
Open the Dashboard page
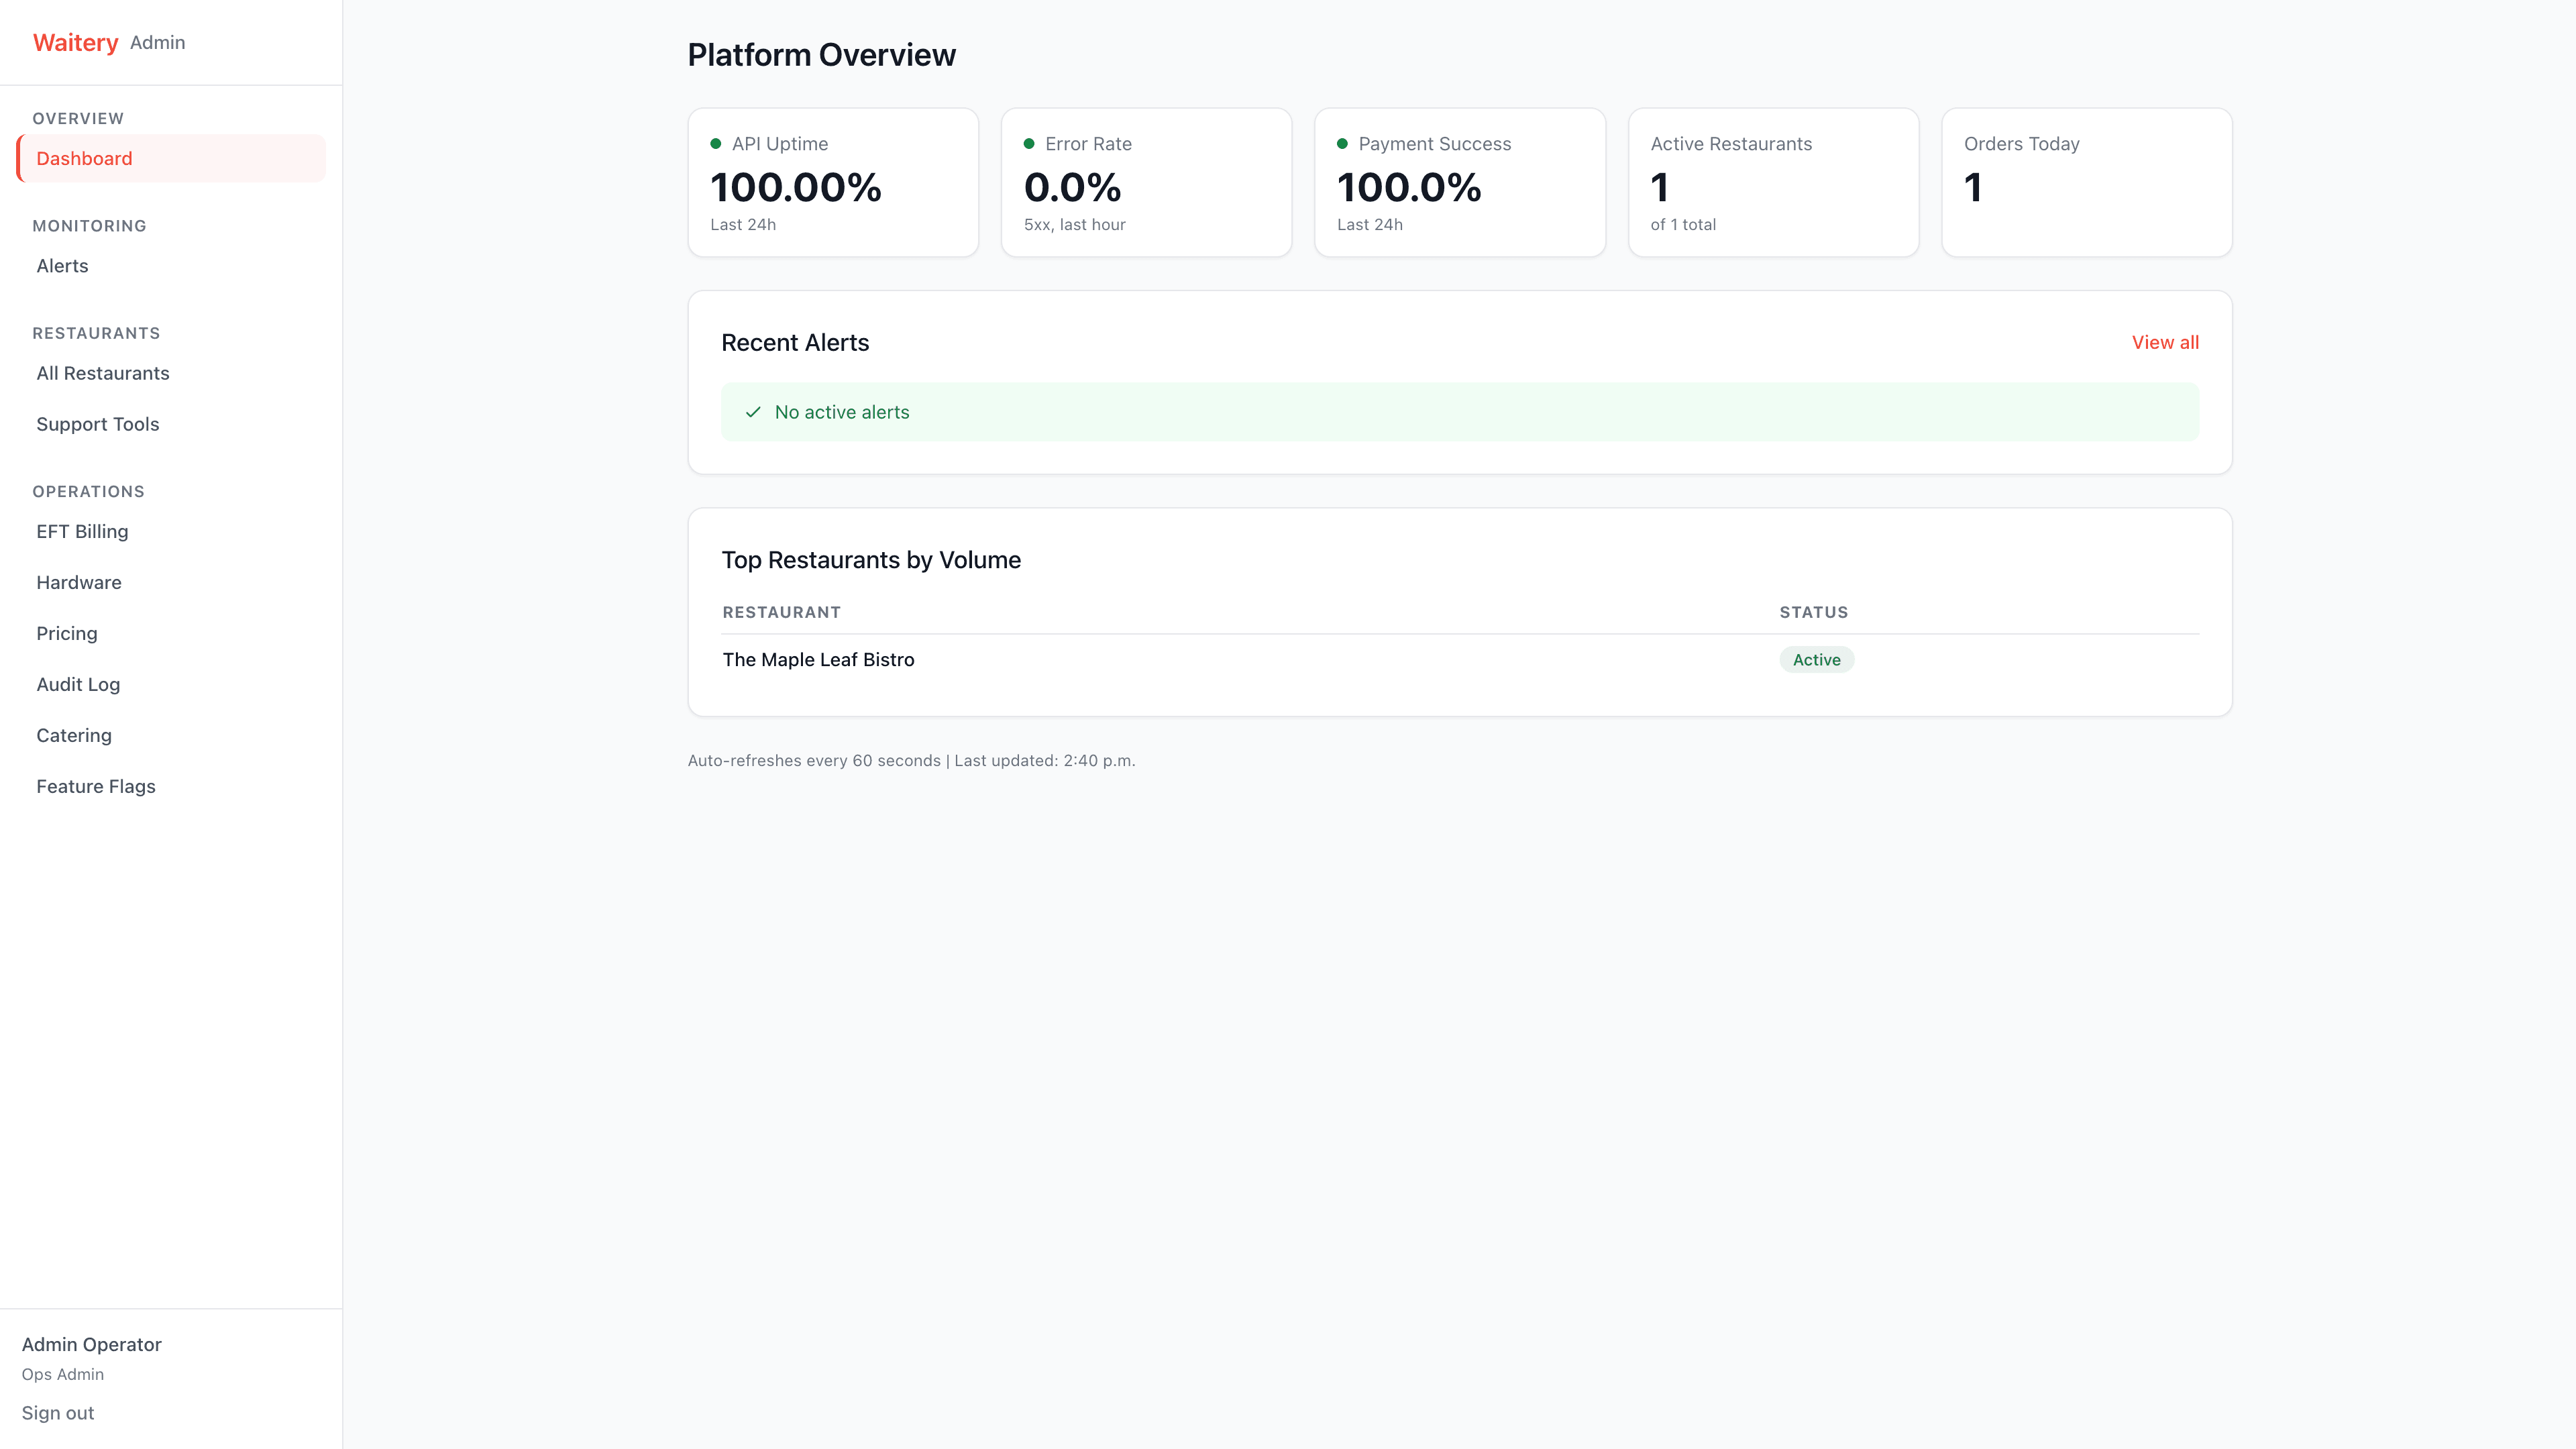pos(171,158)
